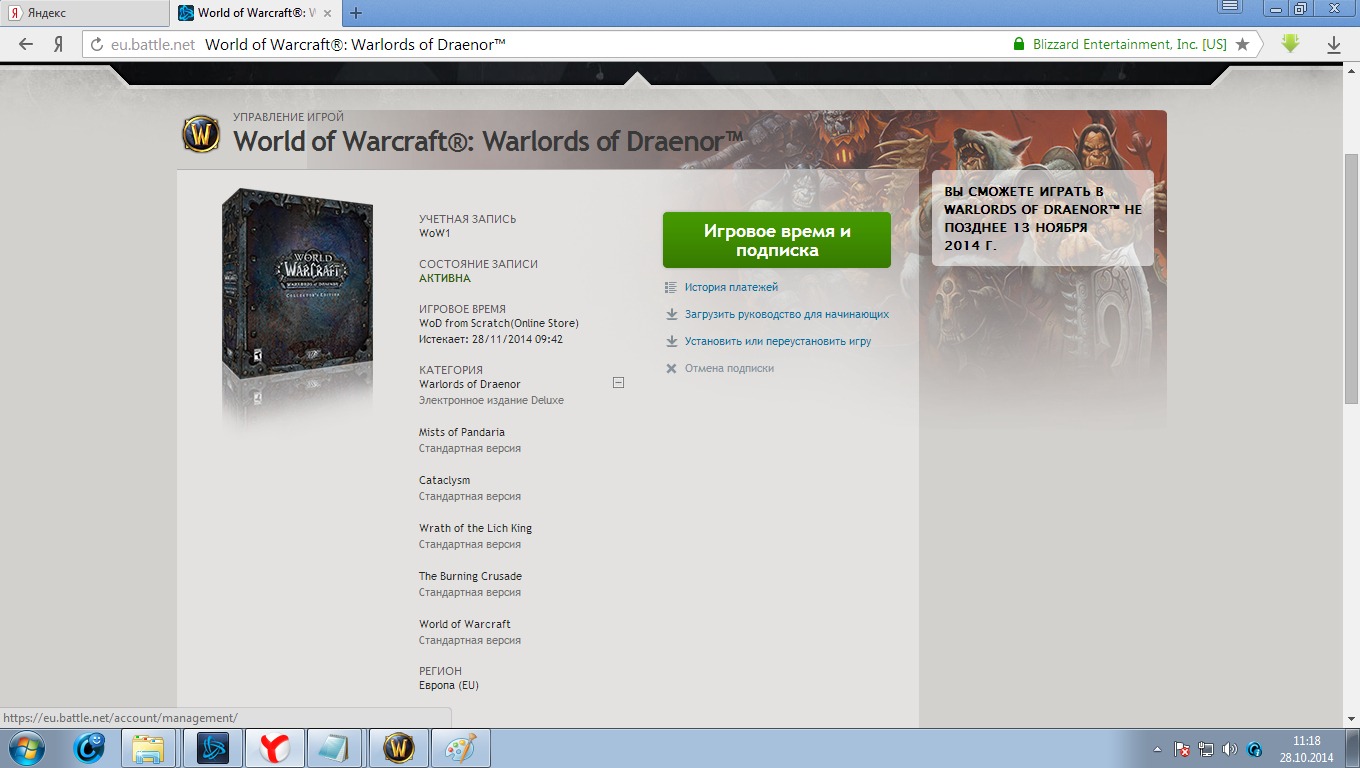
Task: Open the World of Warcraft taskbar icon
Action: pyautogui.click(x=399, y=747)
